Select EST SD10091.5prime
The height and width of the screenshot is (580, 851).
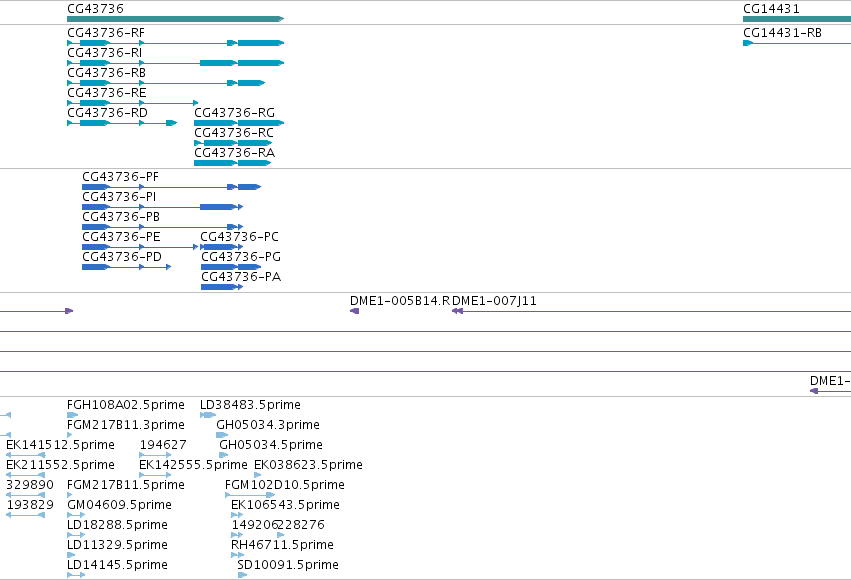click(243, 576)
